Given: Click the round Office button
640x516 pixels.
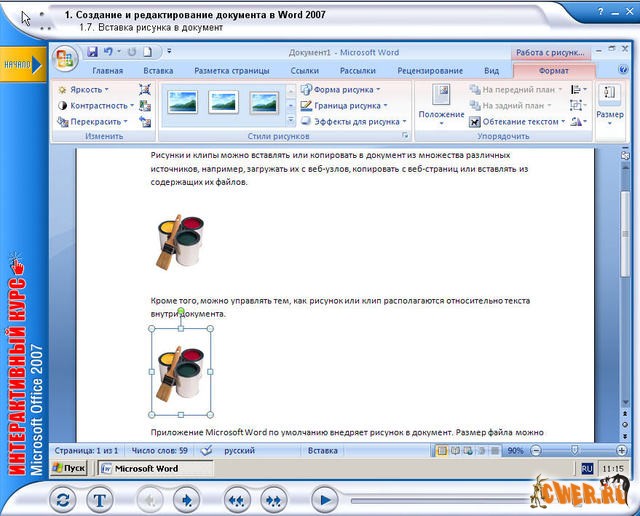Looking at the screenshot, I should coord(66,59).
